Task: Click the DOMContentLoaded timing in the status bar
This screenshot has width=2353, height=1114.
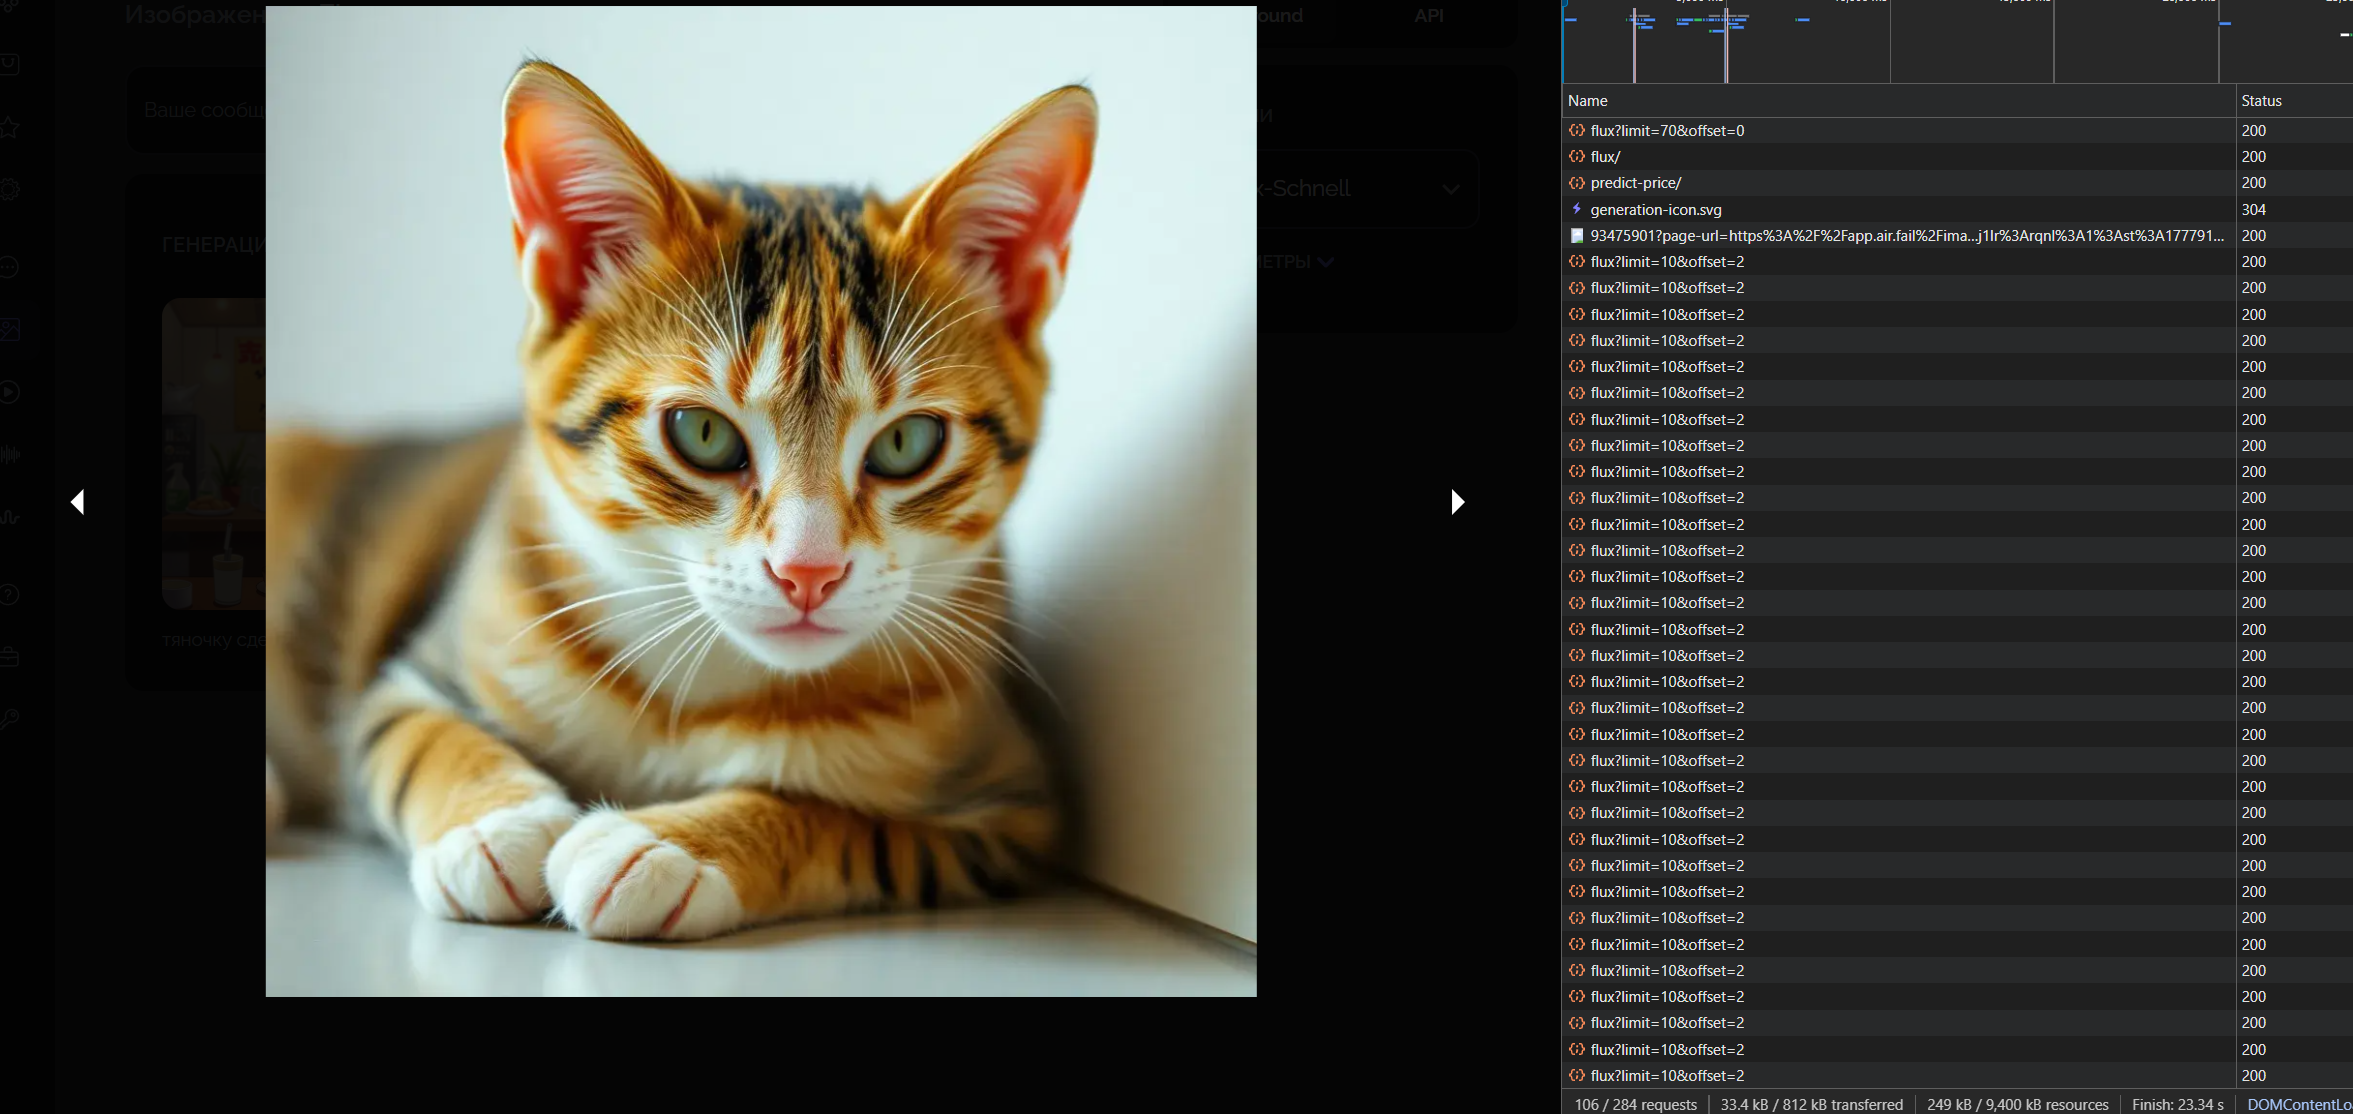Action: pos(2300,1104)
